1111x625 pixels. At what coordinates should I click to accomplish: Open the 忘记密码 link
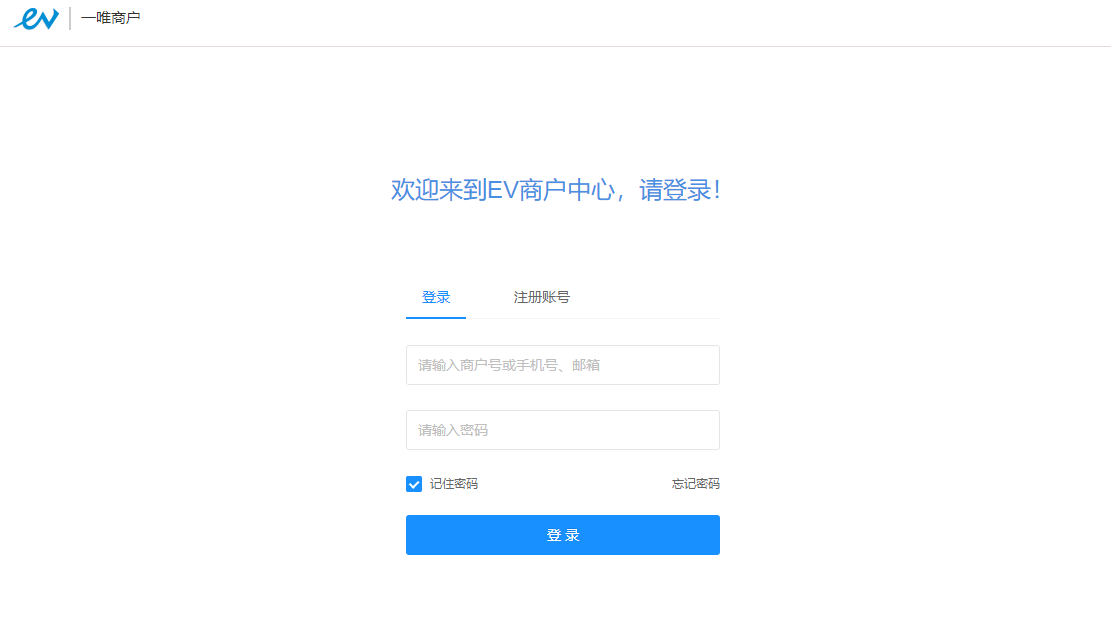tap(696, 484)
